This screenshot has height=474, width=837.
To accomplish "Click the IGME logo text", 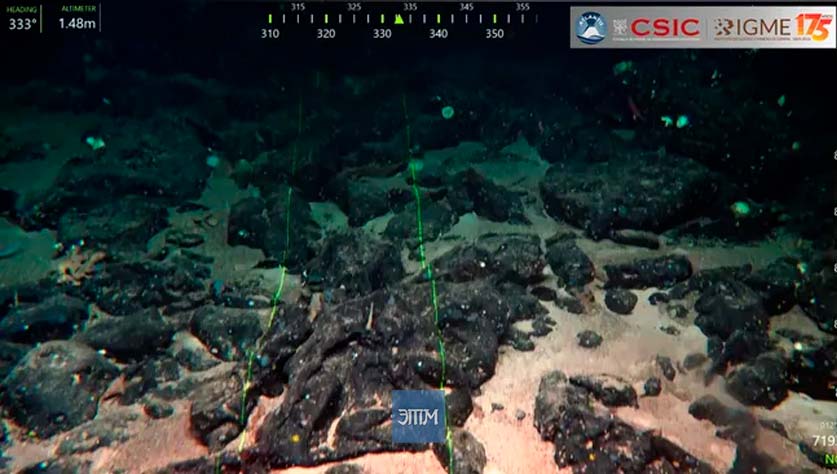I will coord(763,27).
